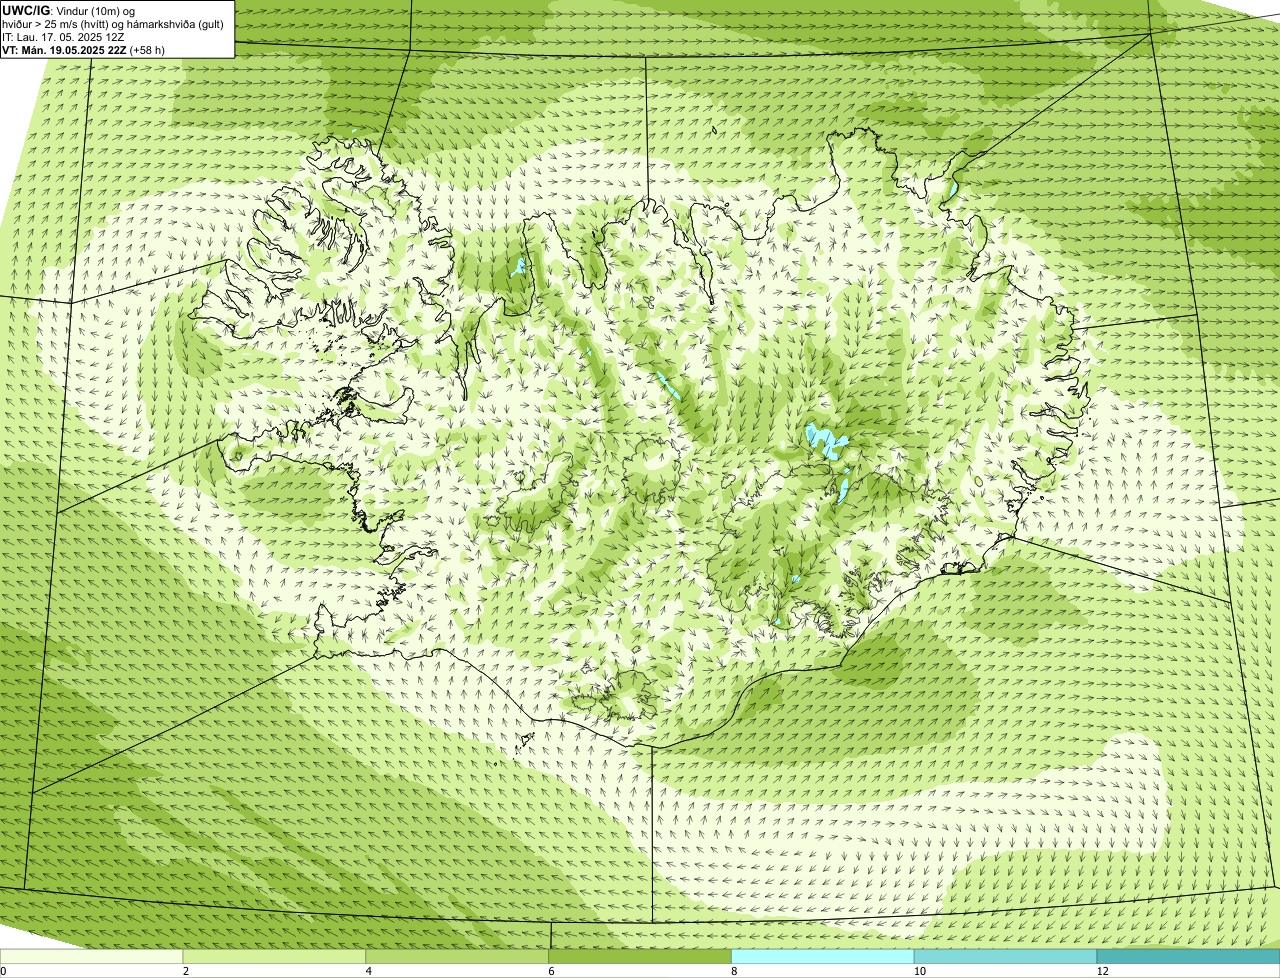Click the 2–4 m/s pale green legend segment
1280x978 pixels.
click(x=275, y=956)
